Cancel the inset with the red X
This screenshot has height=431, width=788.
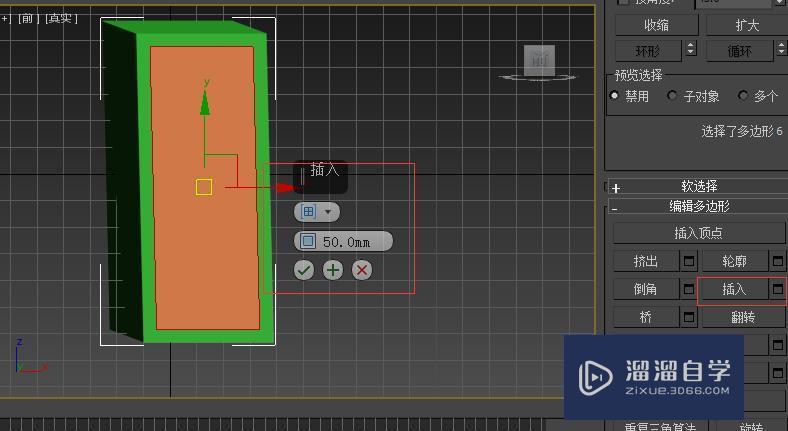pyautogui.click(x=362, y=270)
